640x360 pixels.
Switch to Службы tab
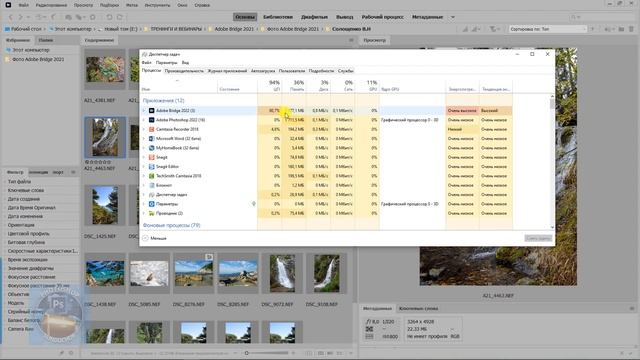pos(346,71)
